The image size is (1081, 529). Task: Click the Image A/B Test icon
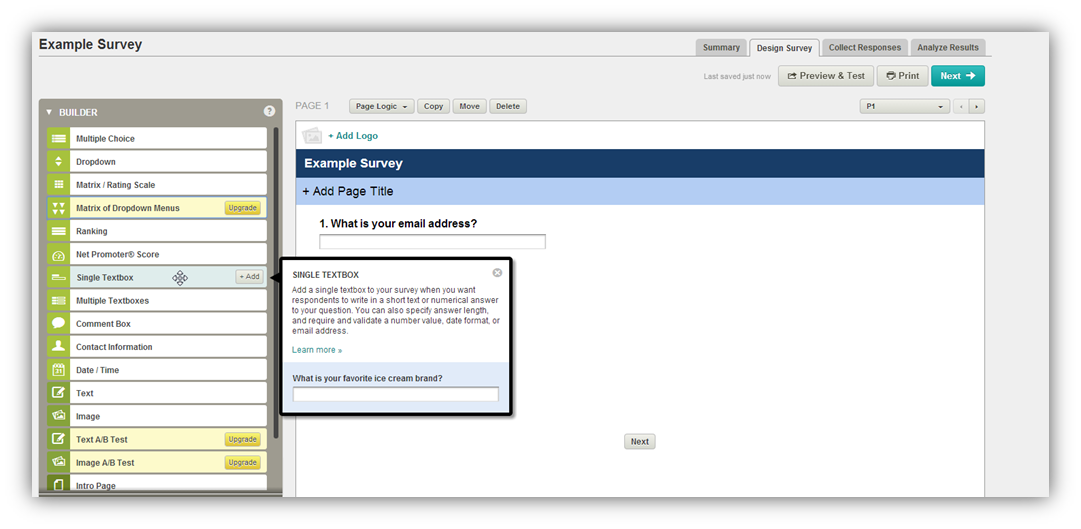tap(59, 463)
